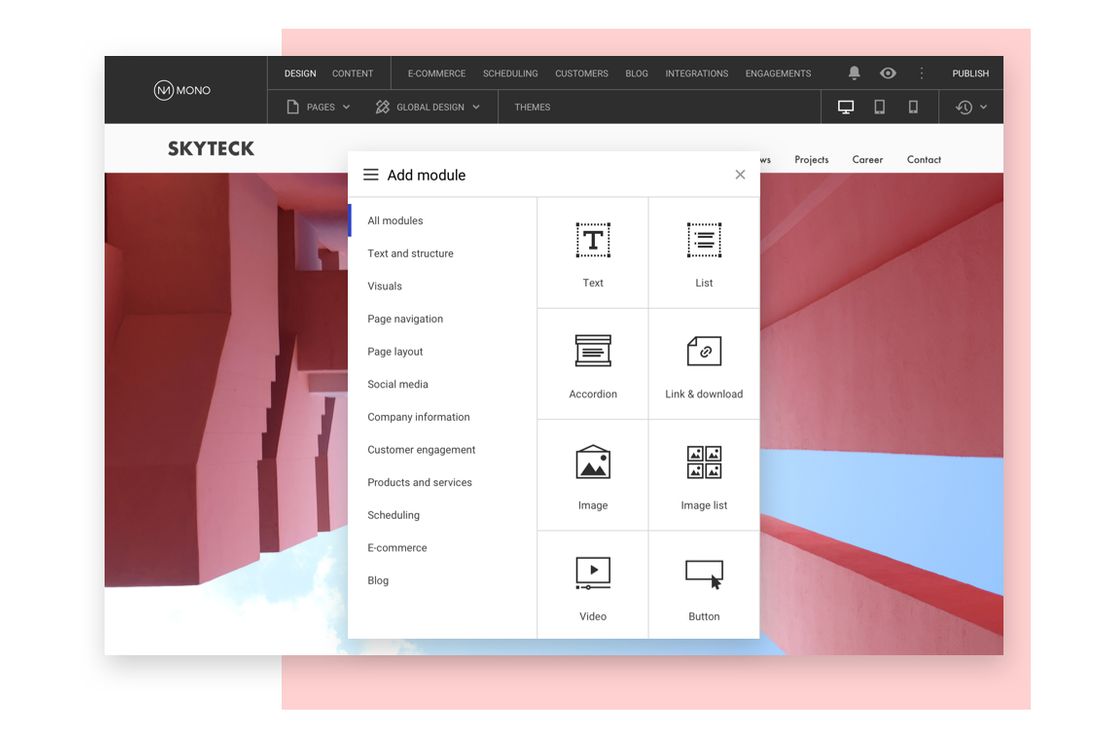
Task: Insert the Accordion module
Action: coord(593,364)
